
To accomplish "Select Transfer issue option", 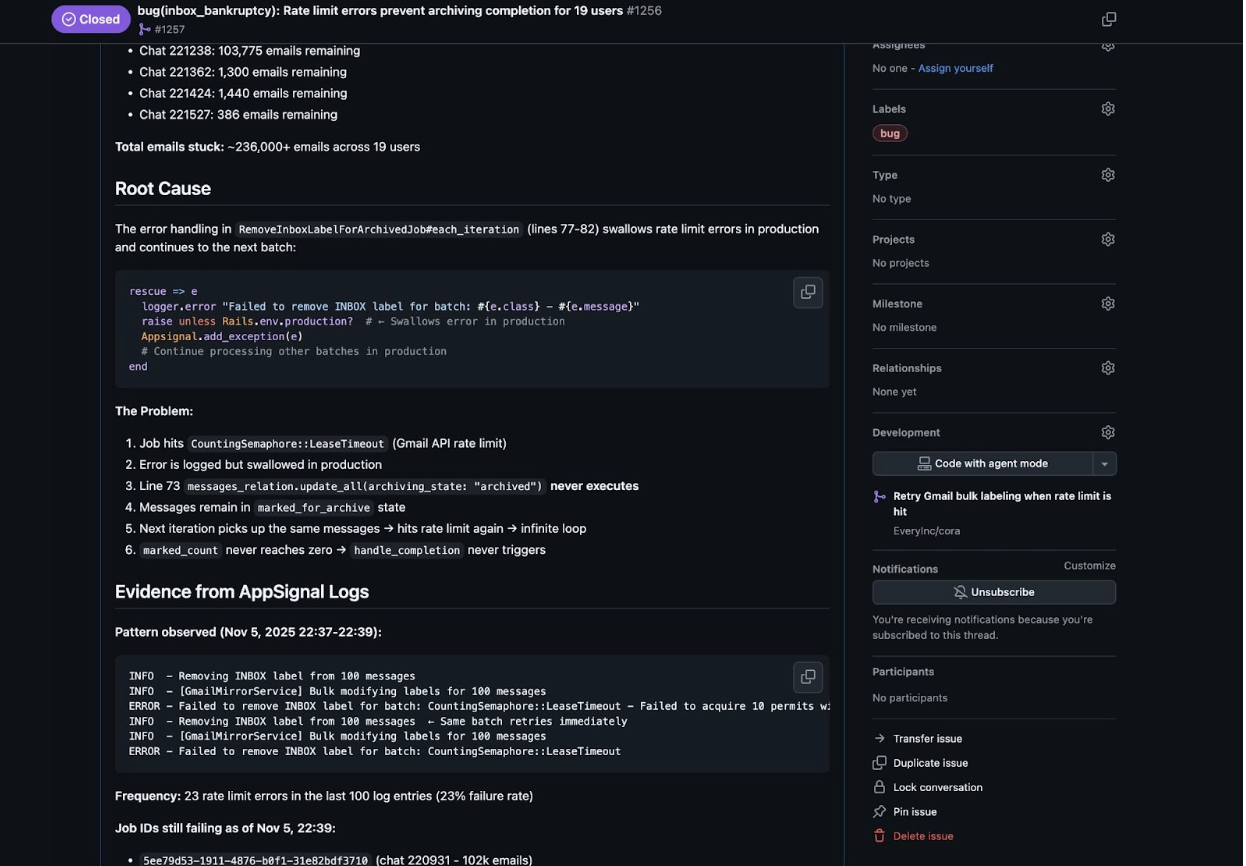I will [x=927, y=739].
